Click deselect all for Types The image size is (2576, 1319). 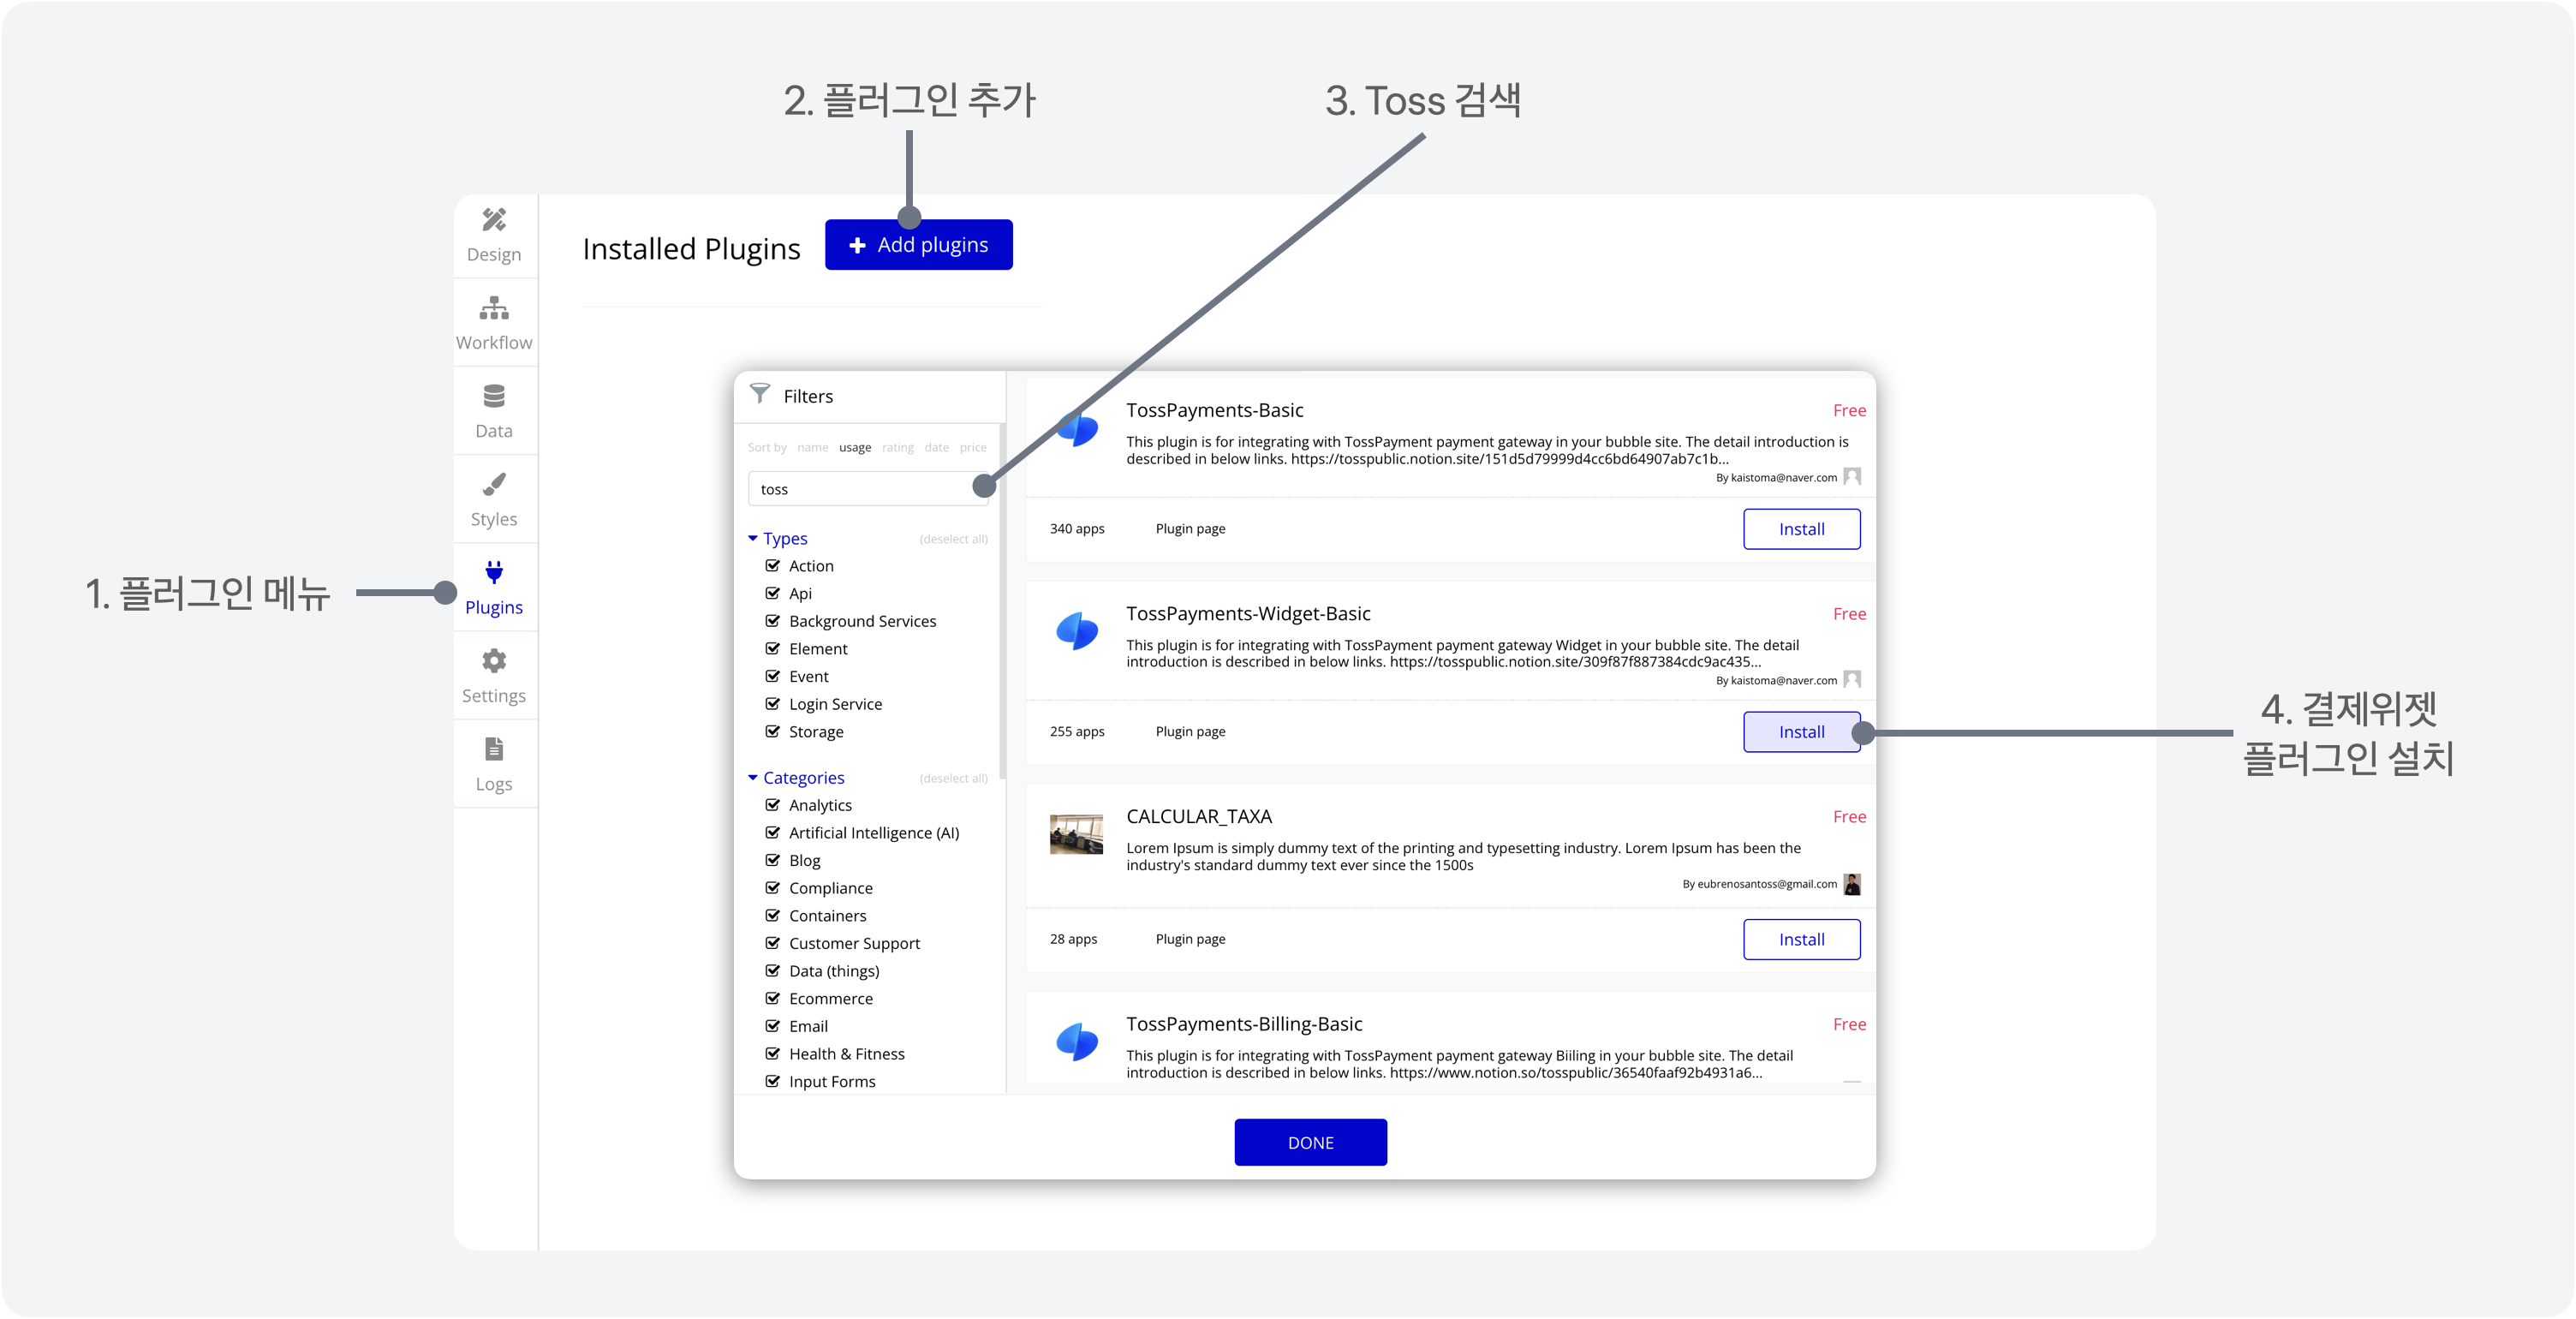click(953, 539)
